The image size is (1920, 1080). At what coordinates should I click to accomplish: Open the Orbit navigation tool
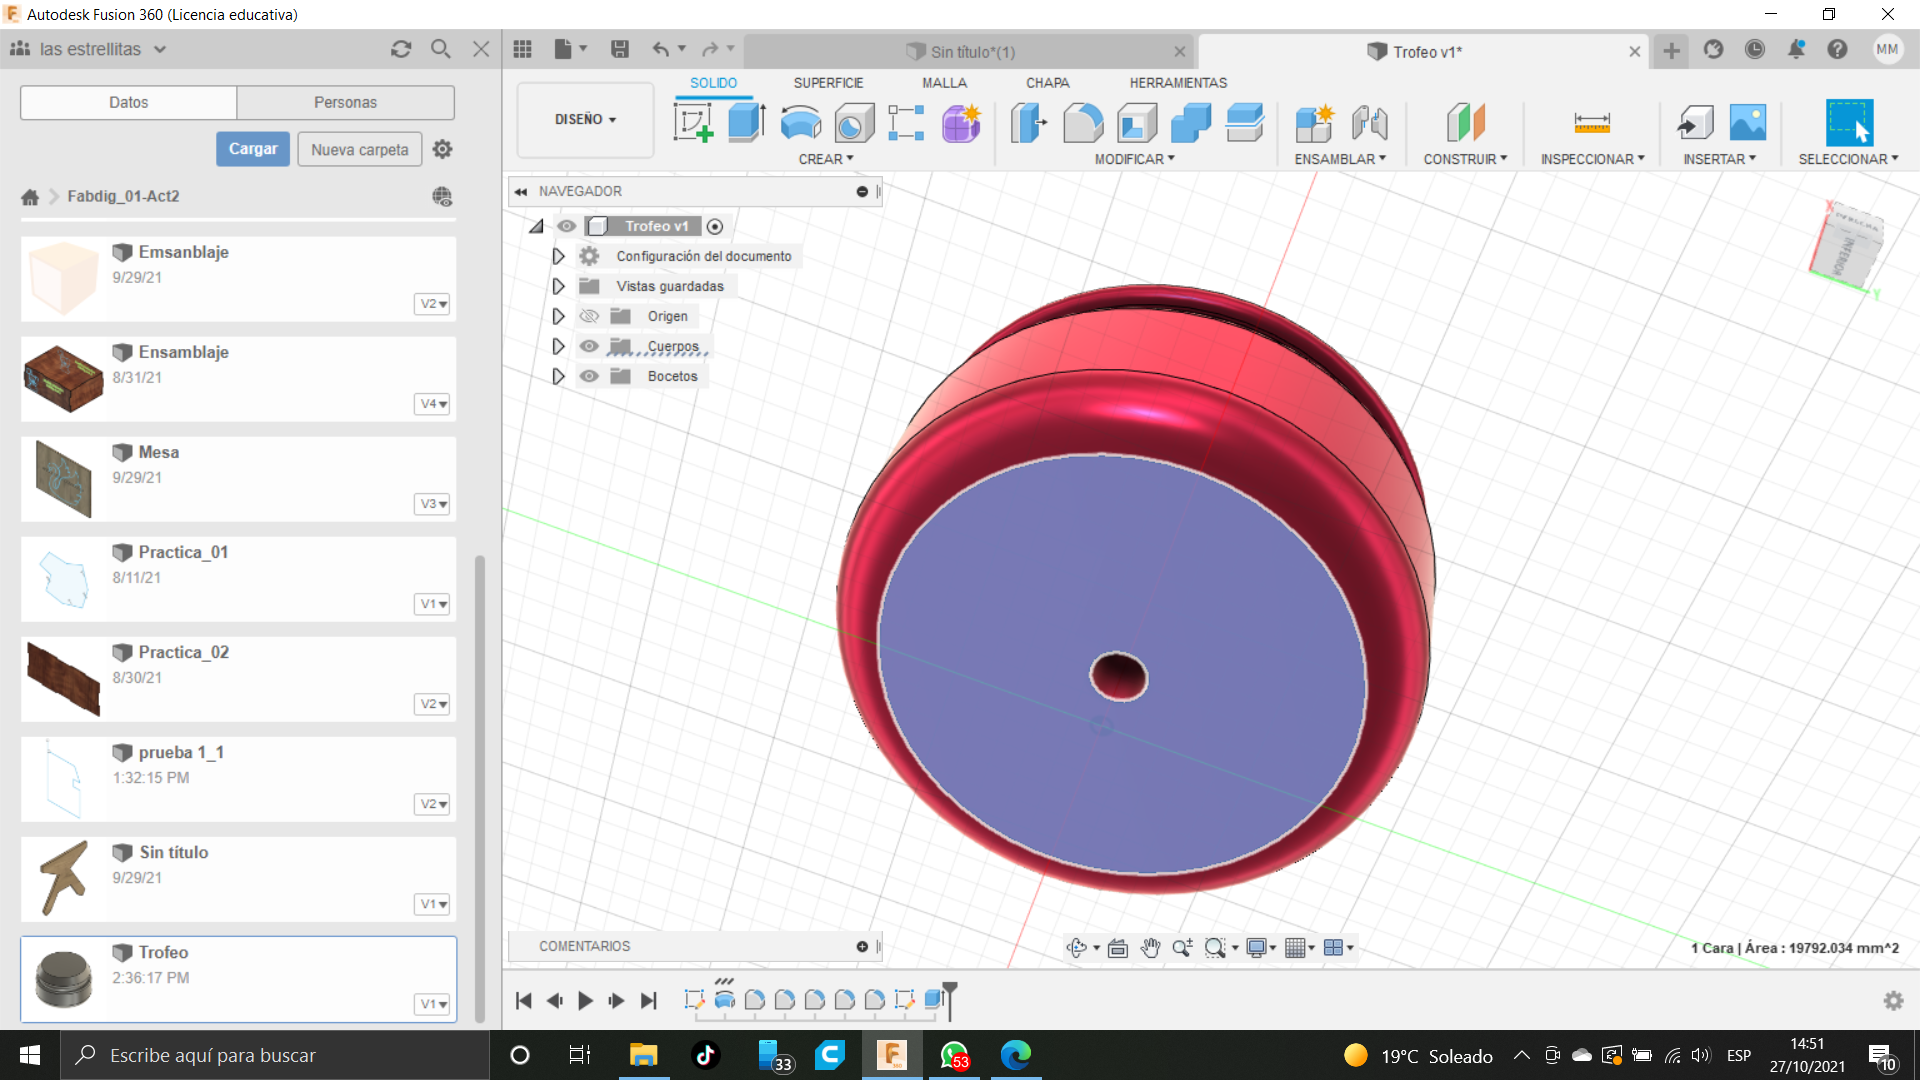[1076, 948]
